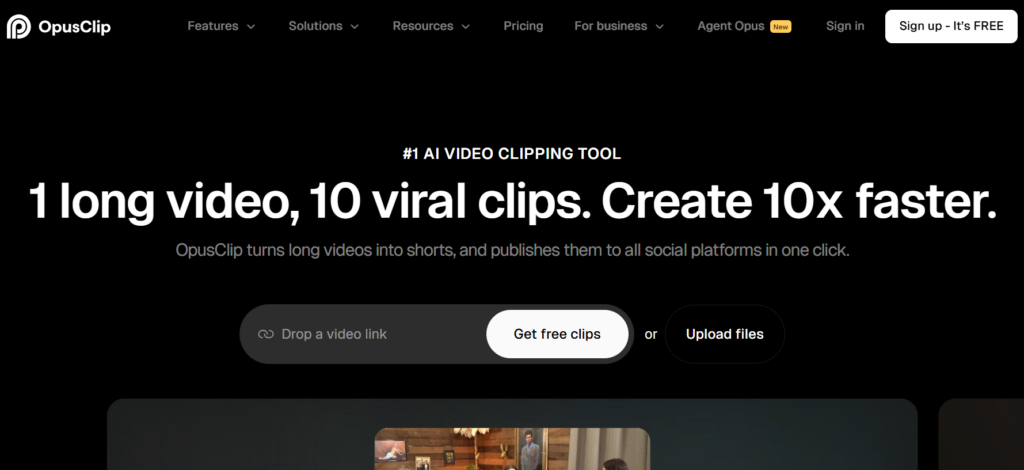Viewport: 1024px width, 470px height.
Task: Expand the Solutions dropdown chevron
Action: (x=355, y=27)
